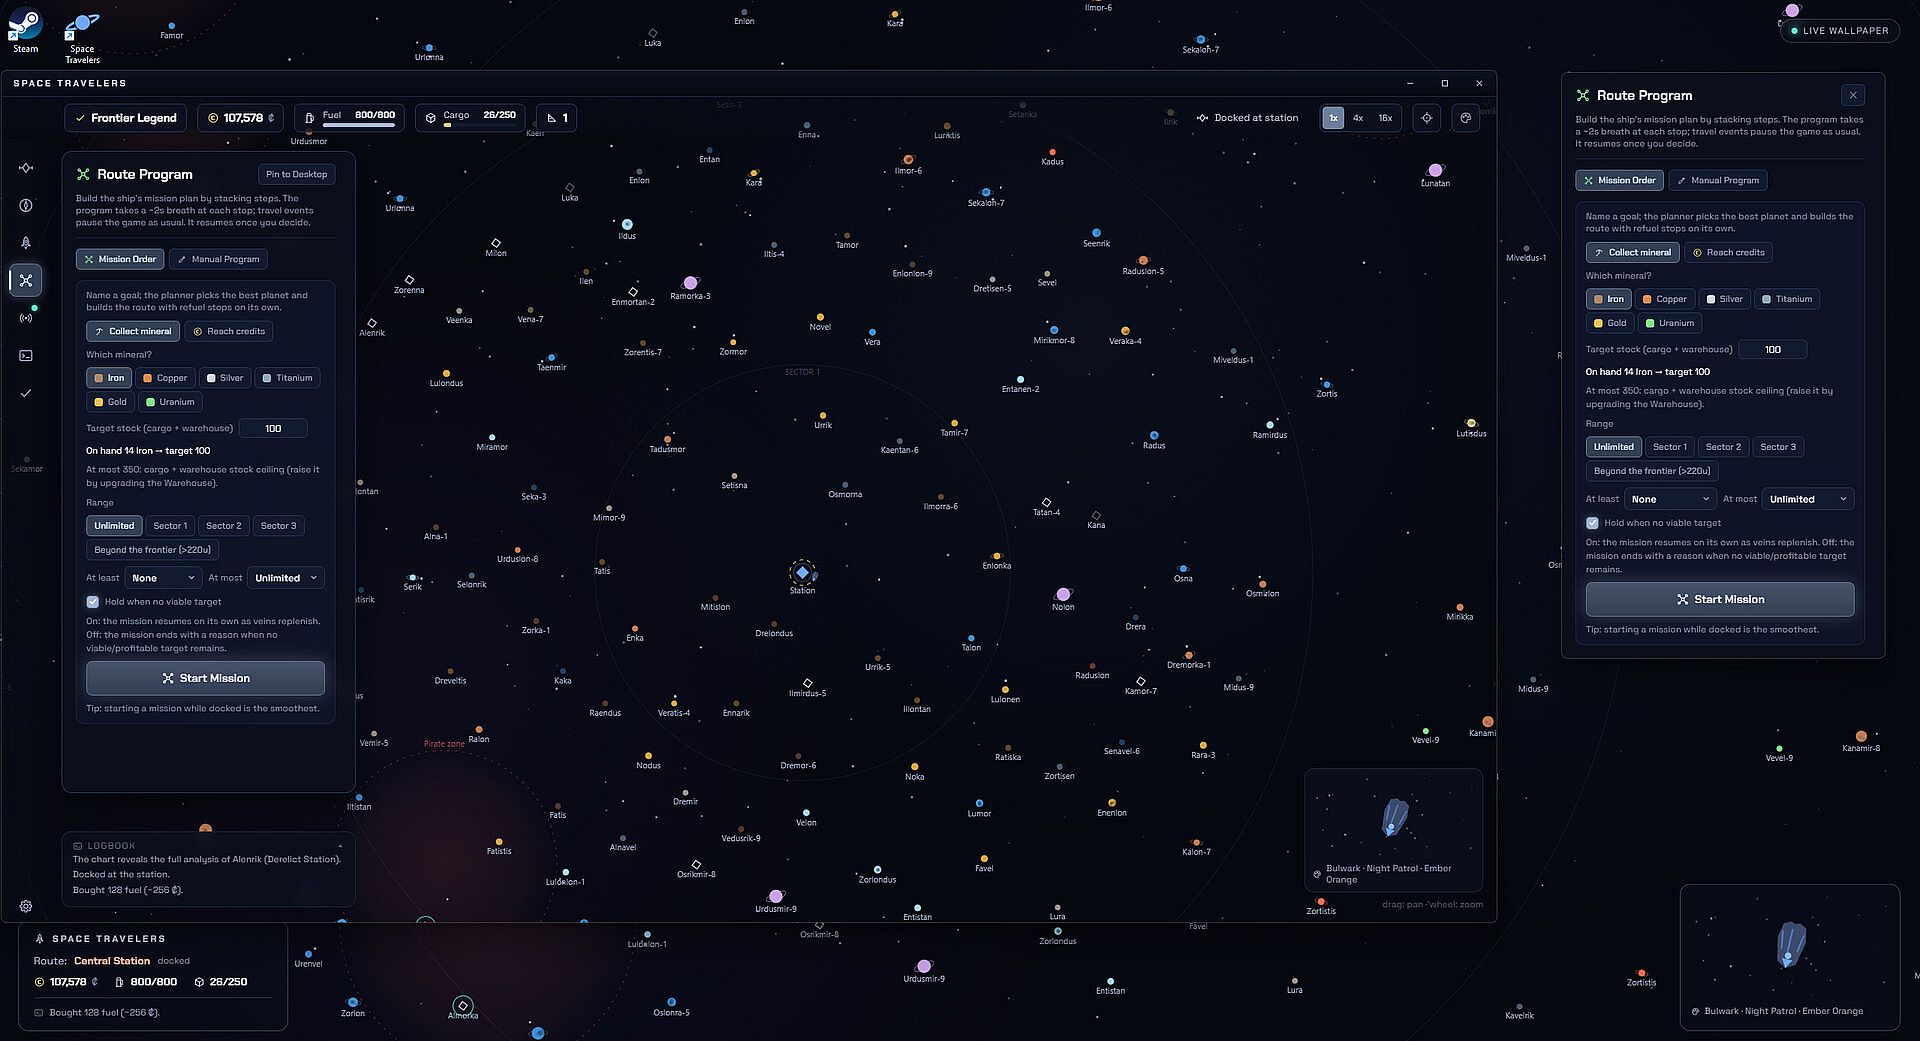
Task: Click the Bulwark ship preview in the game window
Action: (x=1394, y=829)
